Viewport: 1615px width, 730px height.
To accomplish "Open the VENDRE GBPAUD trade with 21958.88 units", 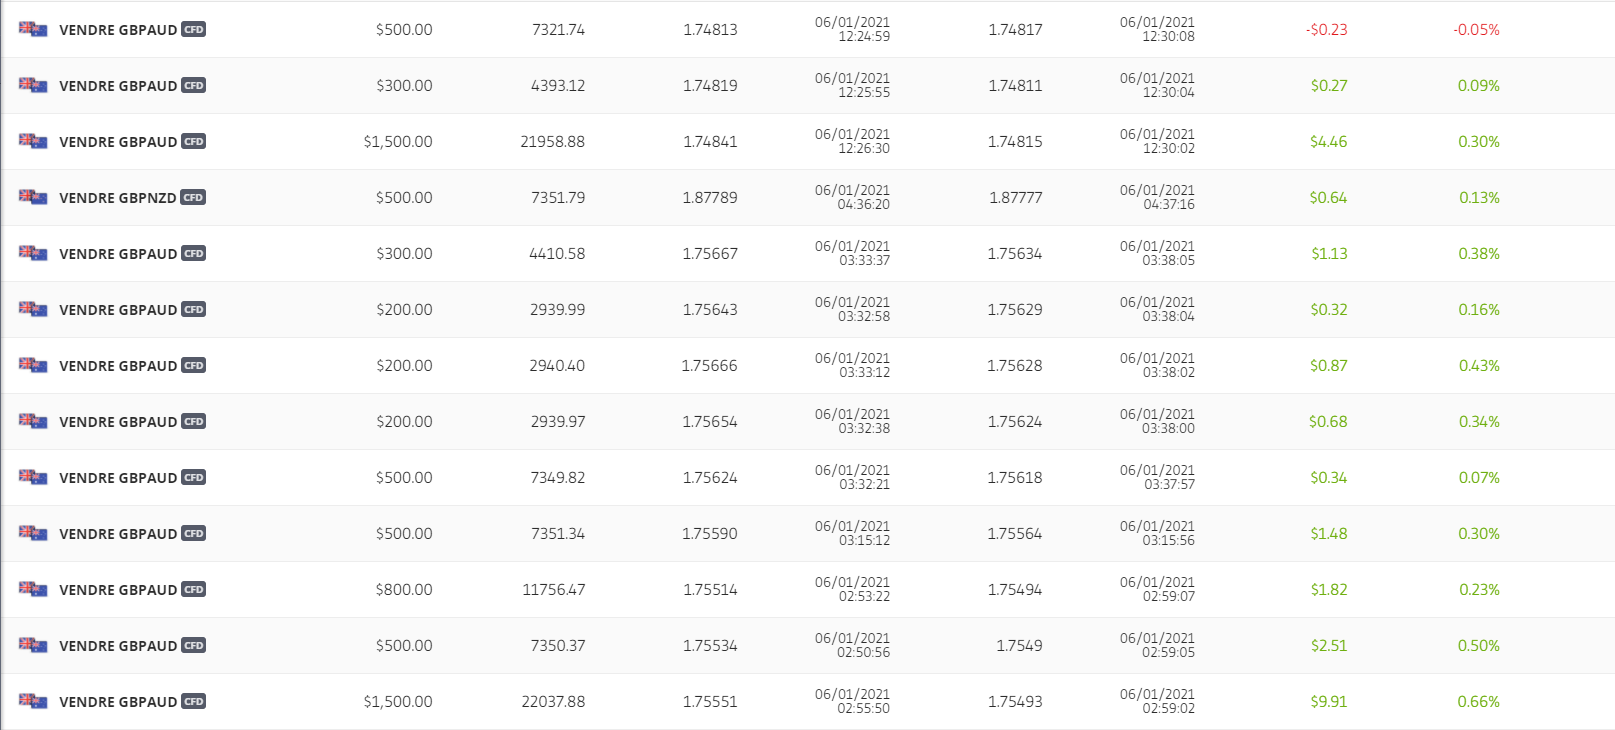I will [117, 142].
